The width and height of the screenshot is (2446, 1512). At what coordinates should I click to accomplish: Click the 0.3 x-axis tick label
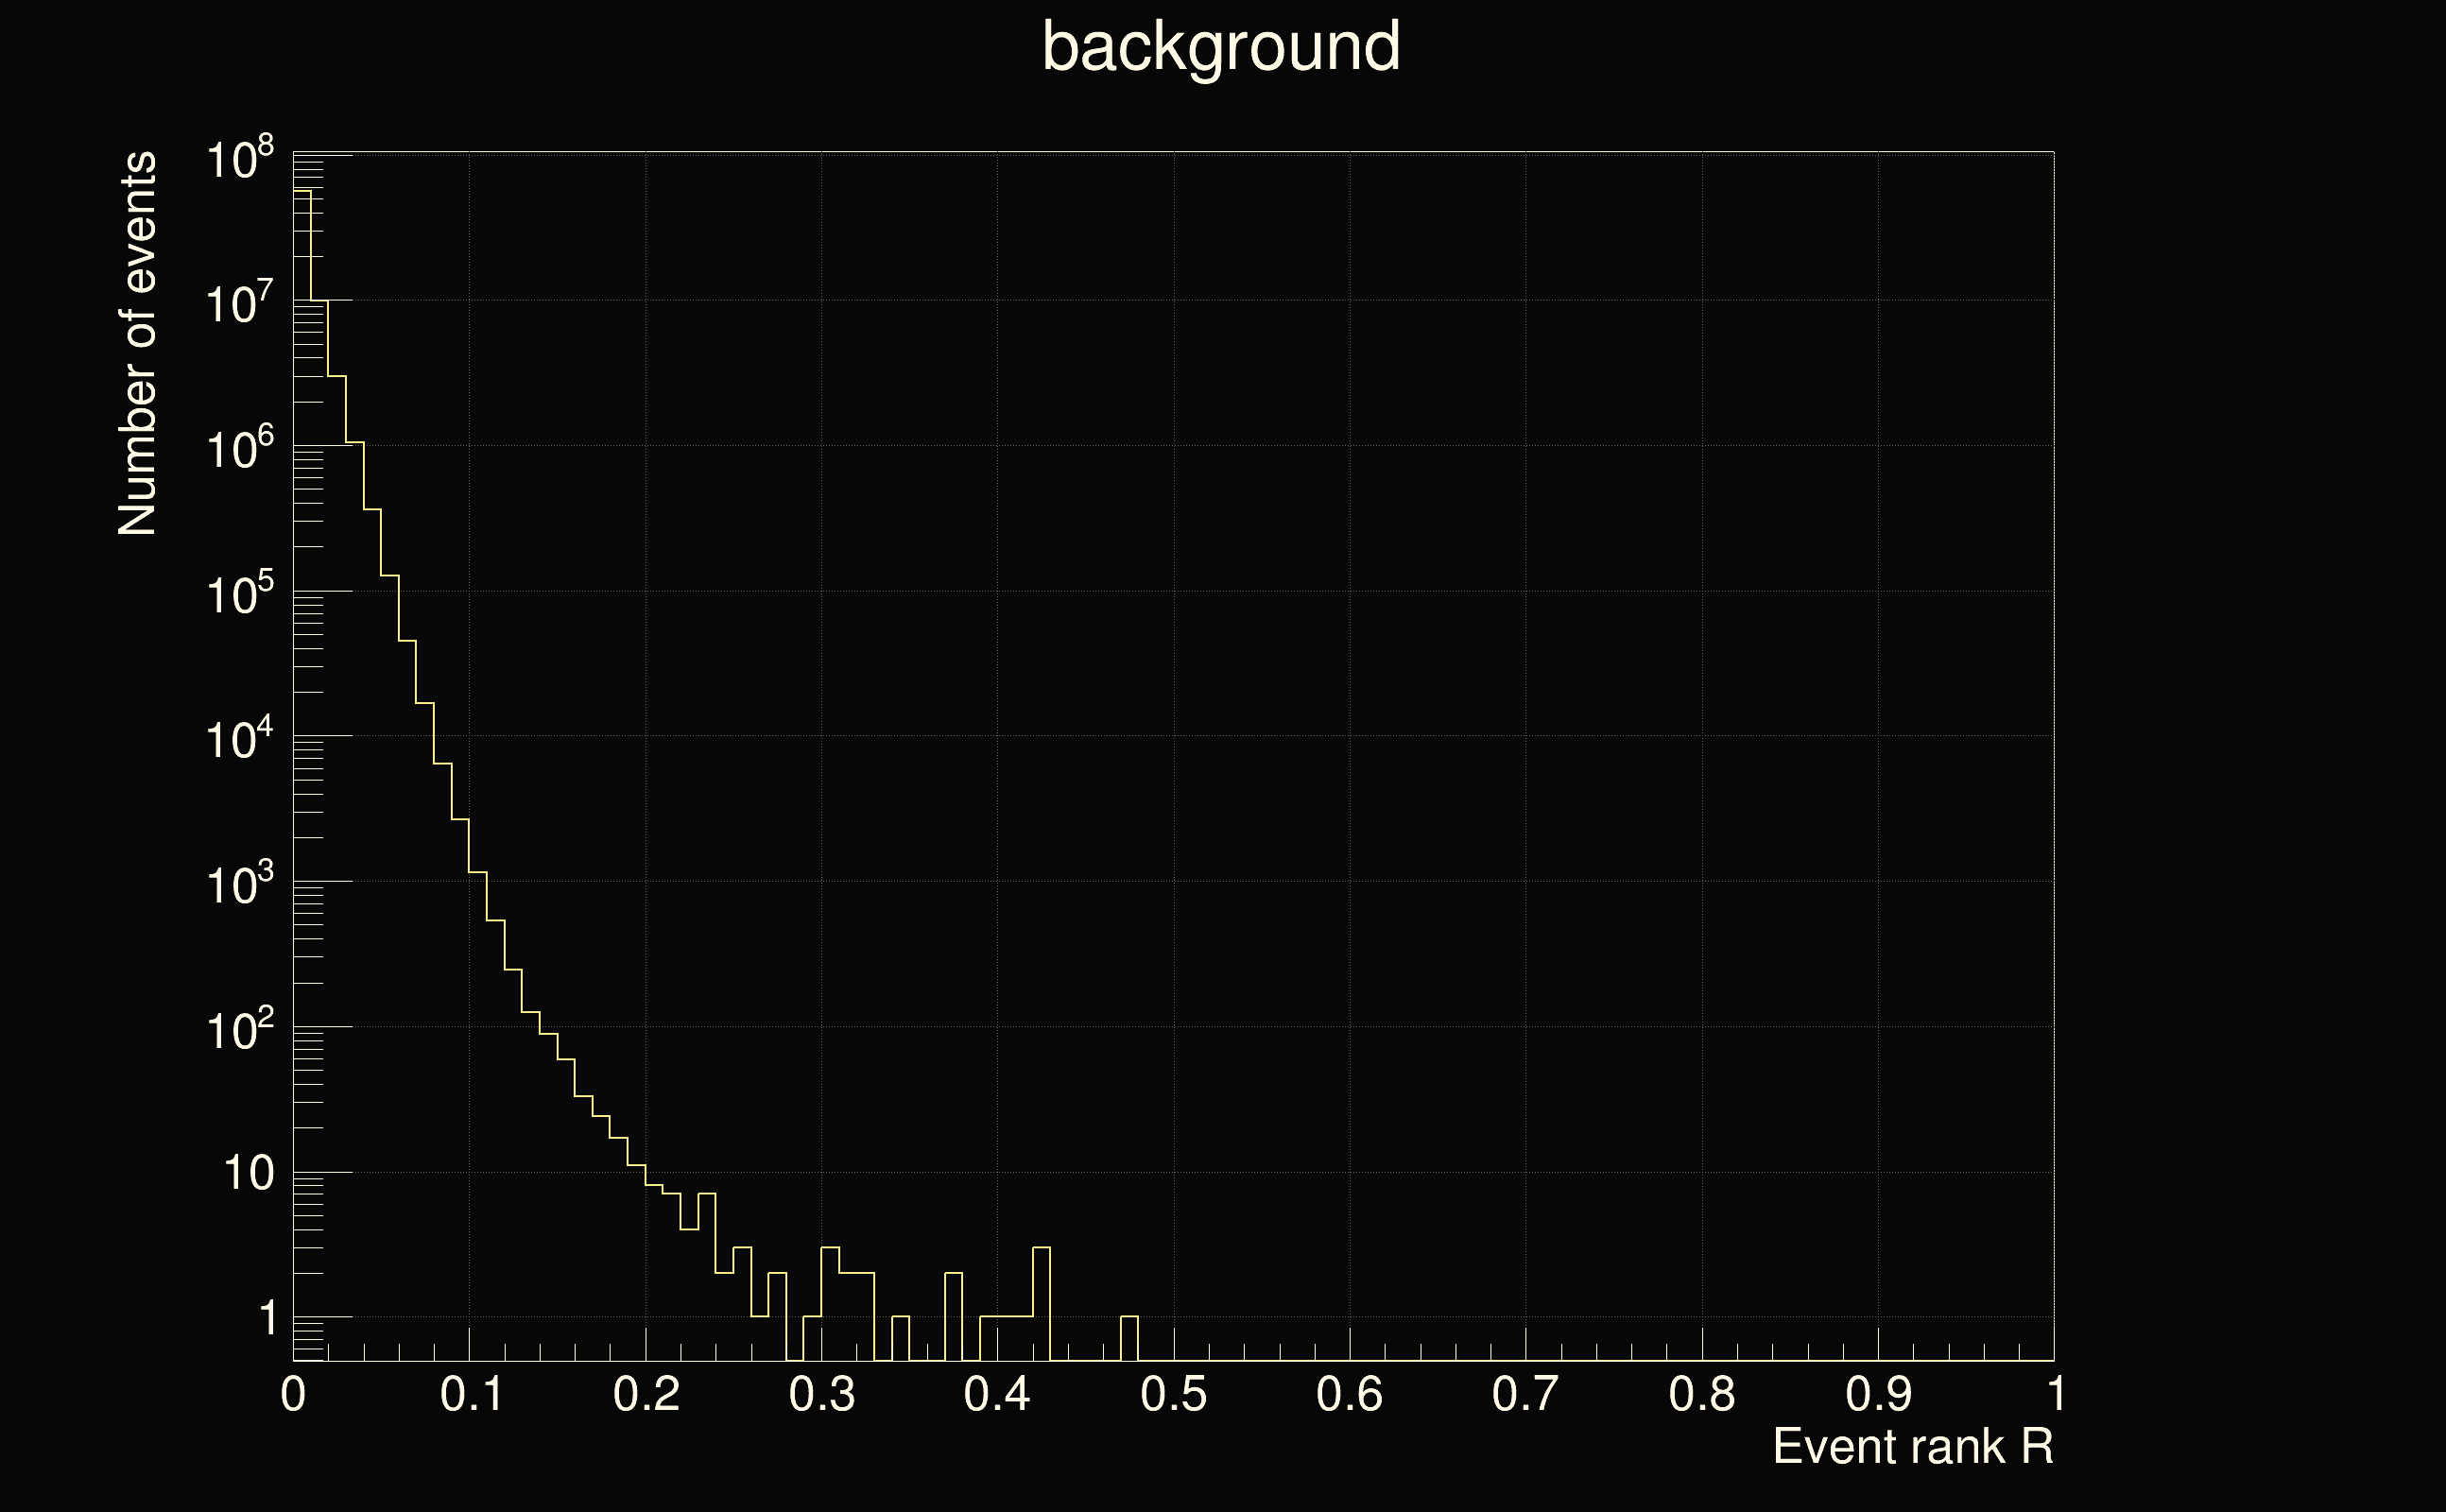tap(821, 1394)
